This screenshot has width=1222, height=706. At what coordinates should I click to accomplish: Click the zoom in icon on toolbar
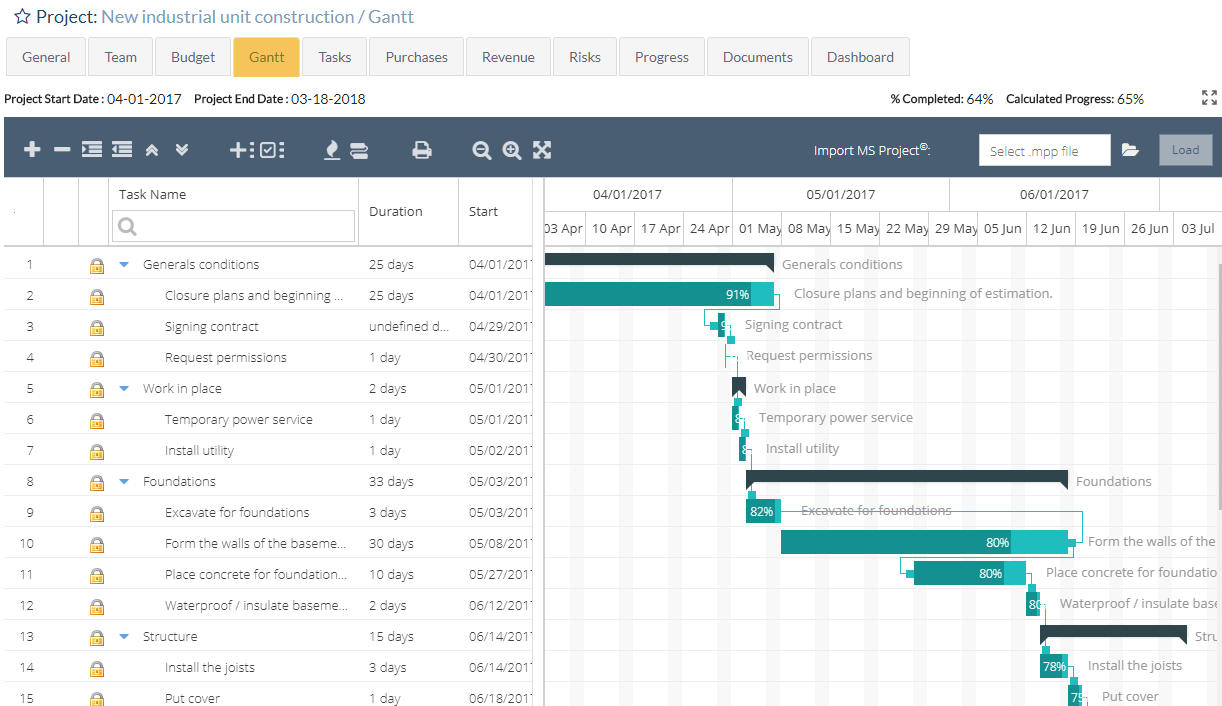coord(511,149)
